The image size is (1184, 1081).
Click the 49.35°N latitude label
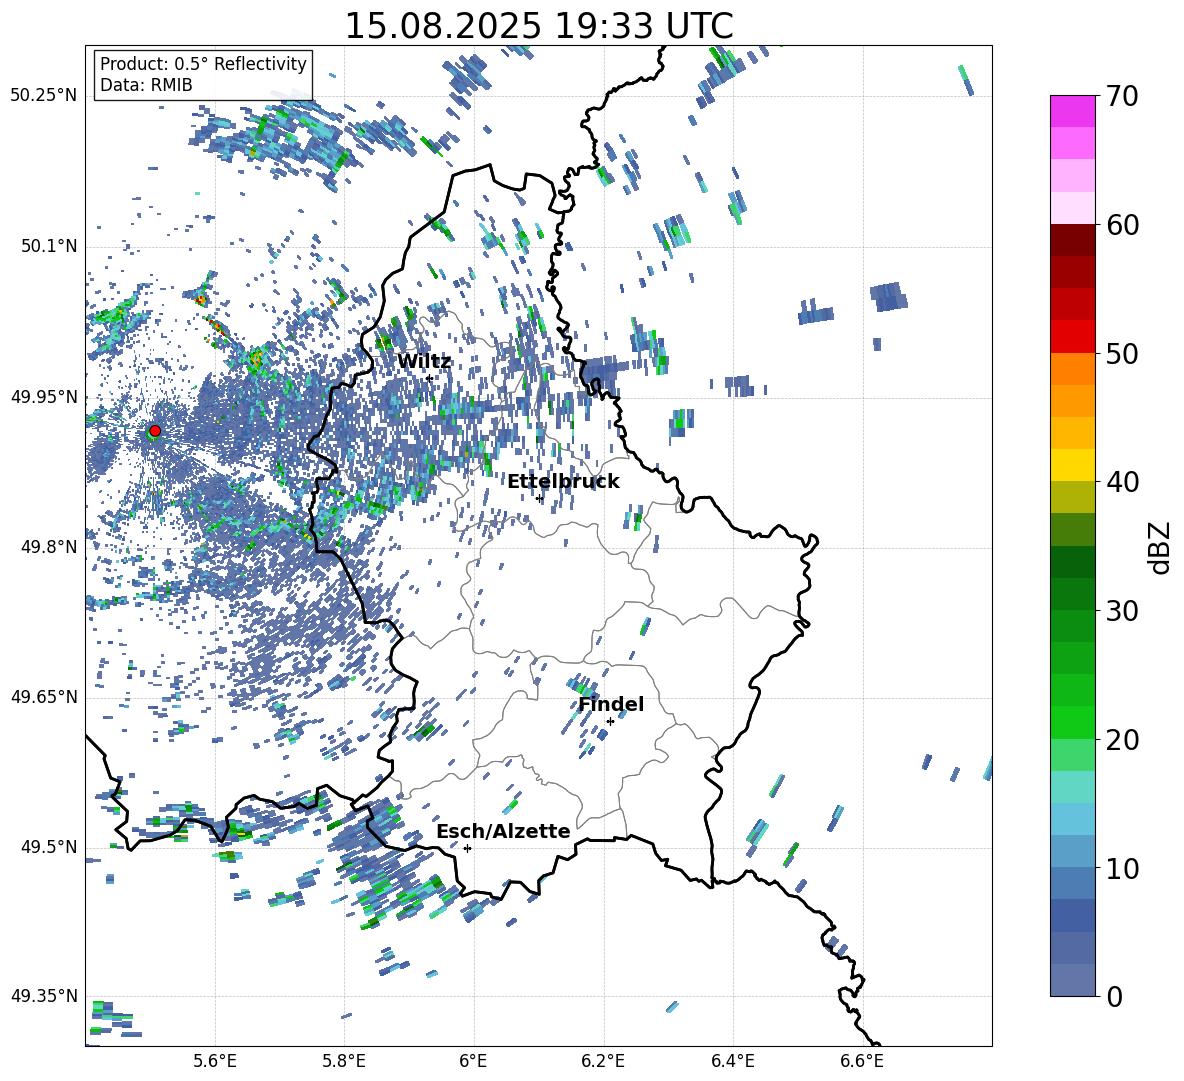pyautogui.click(x=44, y=996)
